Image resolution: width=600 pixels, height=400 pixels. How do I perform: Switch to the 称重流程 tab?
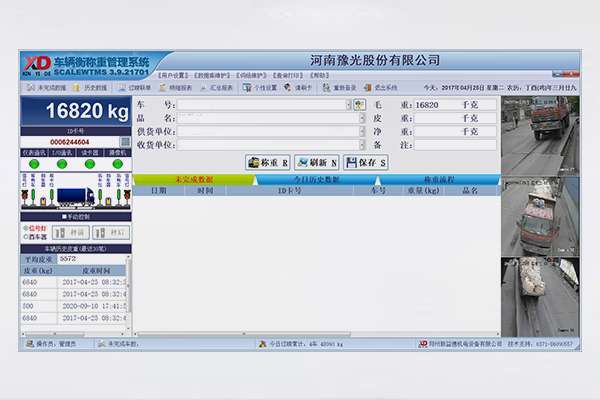click(439, 180)
